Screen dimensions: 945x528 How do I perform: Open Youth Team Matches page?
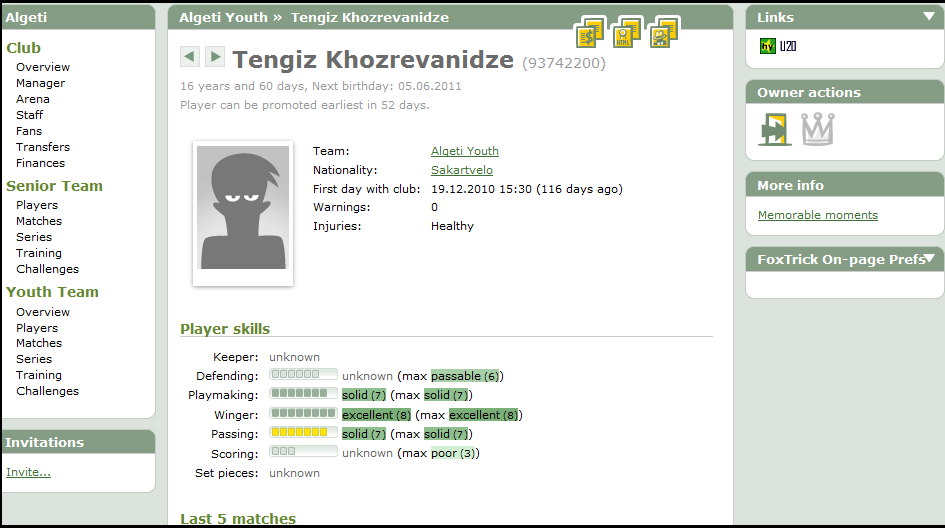[x=39, y=343]
